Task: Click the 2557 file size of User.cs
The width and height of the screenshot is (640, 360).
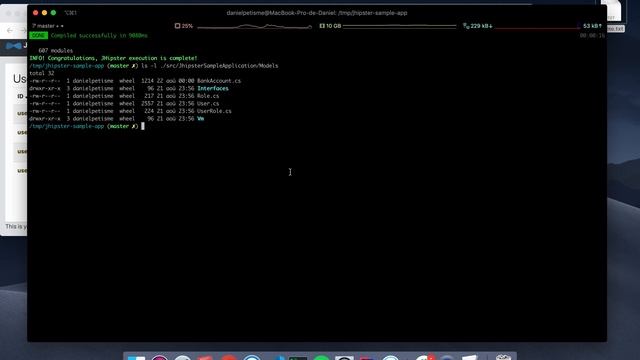Action: pyautogui.click(x=147, y=104)
